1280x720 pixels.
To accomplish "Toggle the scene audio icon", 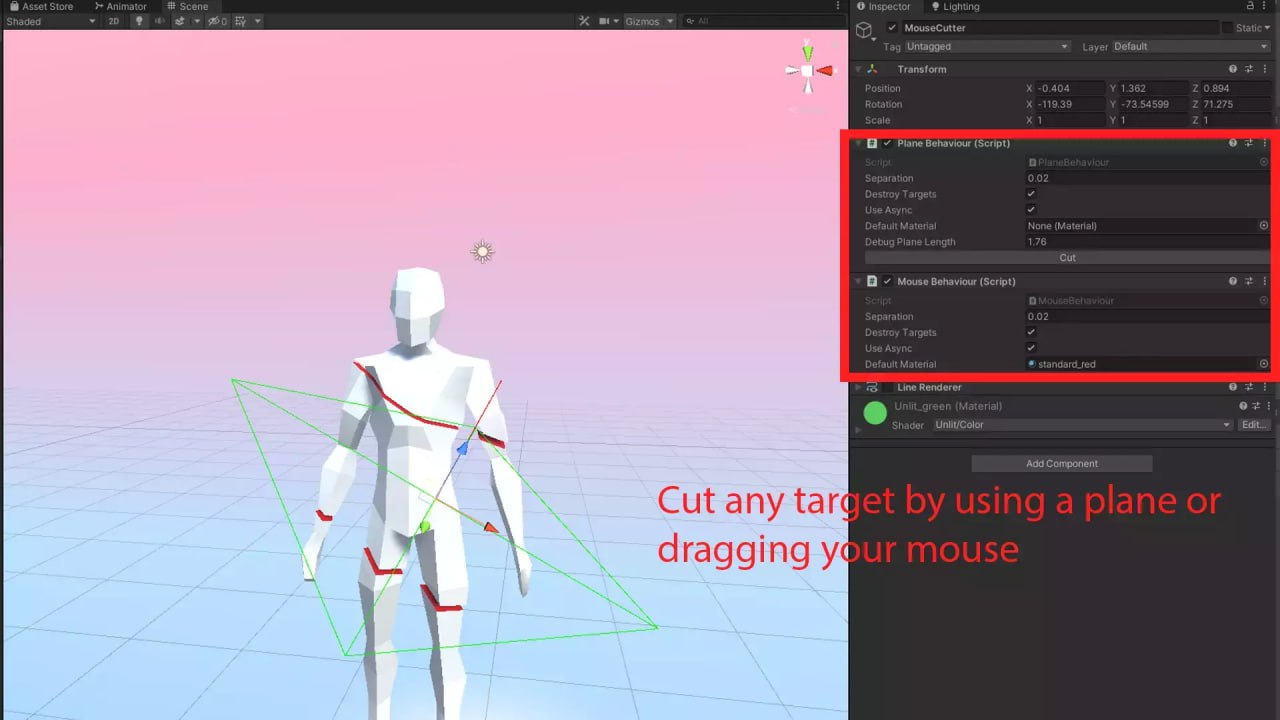I will point(160,21).
